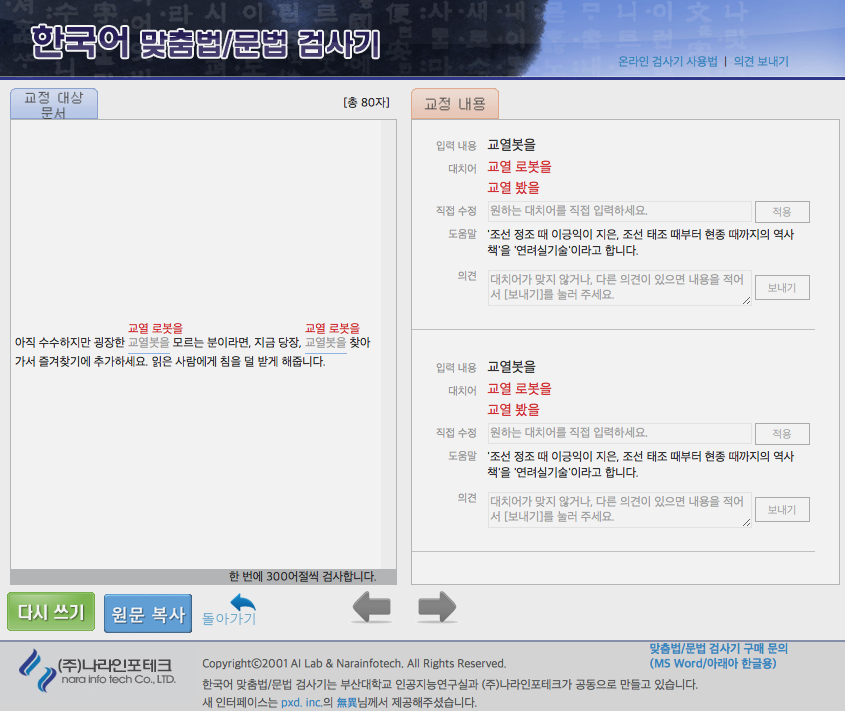Click first 적용 button
Viewport: 845px width, 711px height.
coord(782,212)
